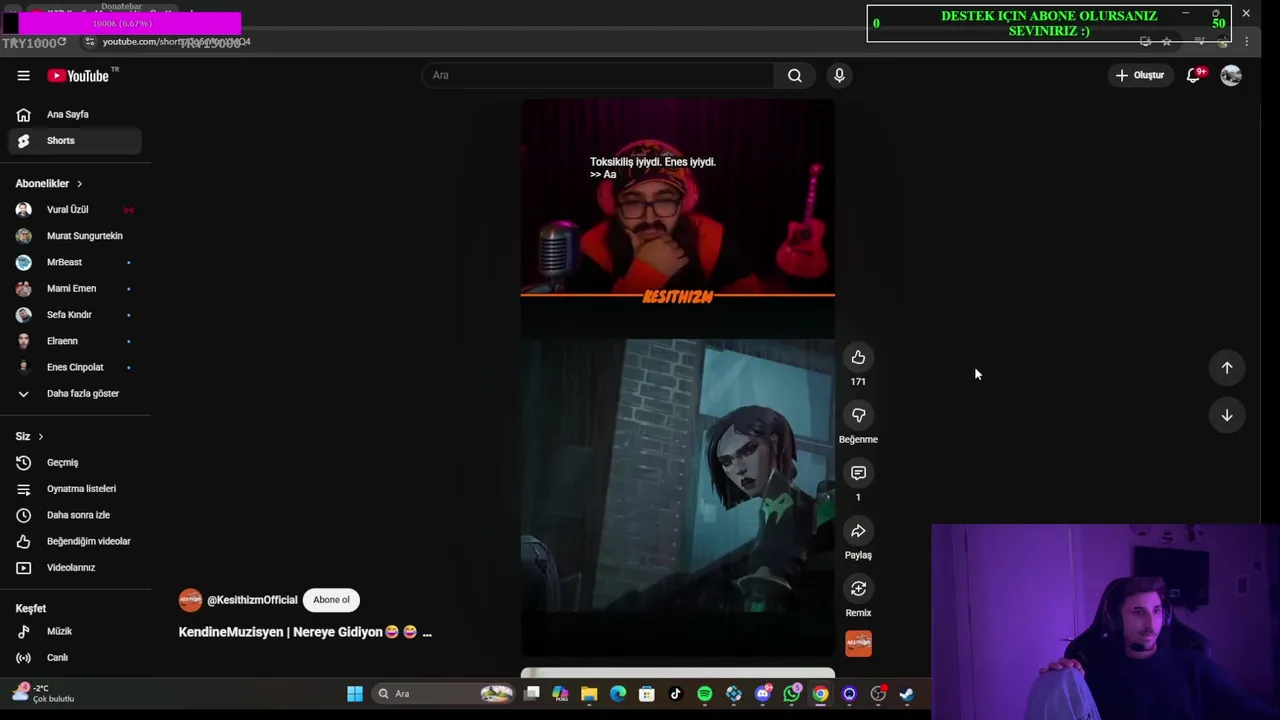
Task: Open the Chrome three-dot menu
Action: pyautogui.click(x=1246, y=42)
